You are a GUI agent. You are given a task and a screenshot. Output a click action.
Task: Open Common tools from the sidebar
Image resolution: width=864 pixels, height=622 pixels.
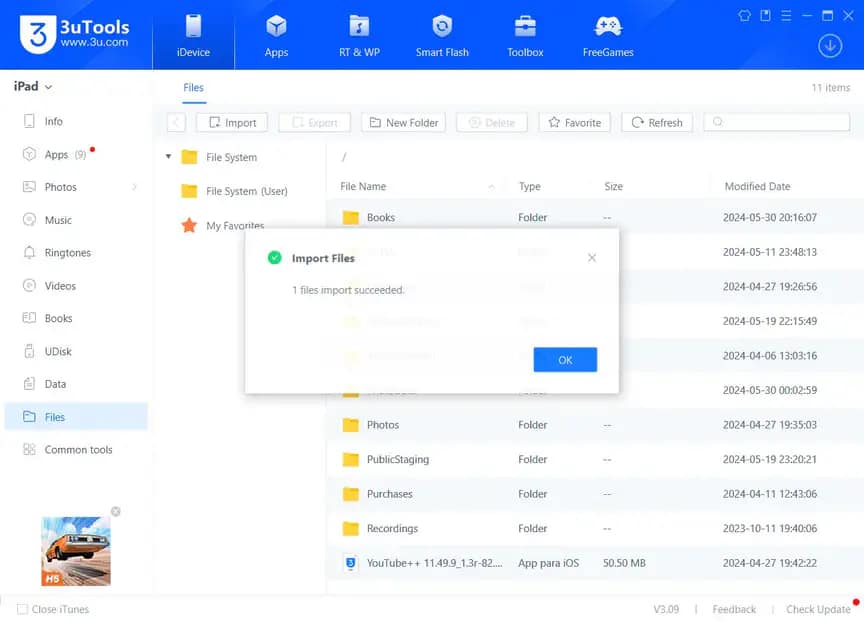click(x=75, y=449)
